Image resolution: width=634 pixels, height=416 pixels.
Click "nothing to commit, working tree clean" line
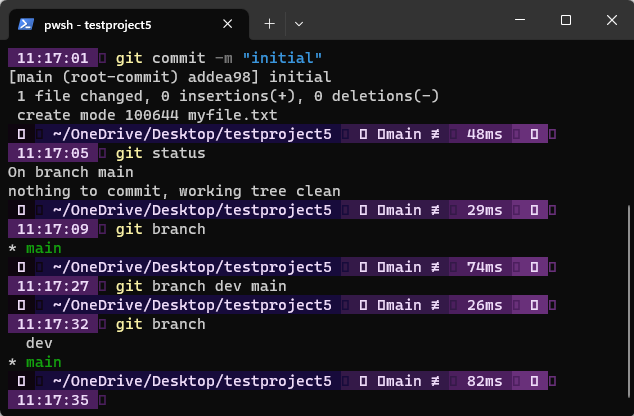coord(174,191)
